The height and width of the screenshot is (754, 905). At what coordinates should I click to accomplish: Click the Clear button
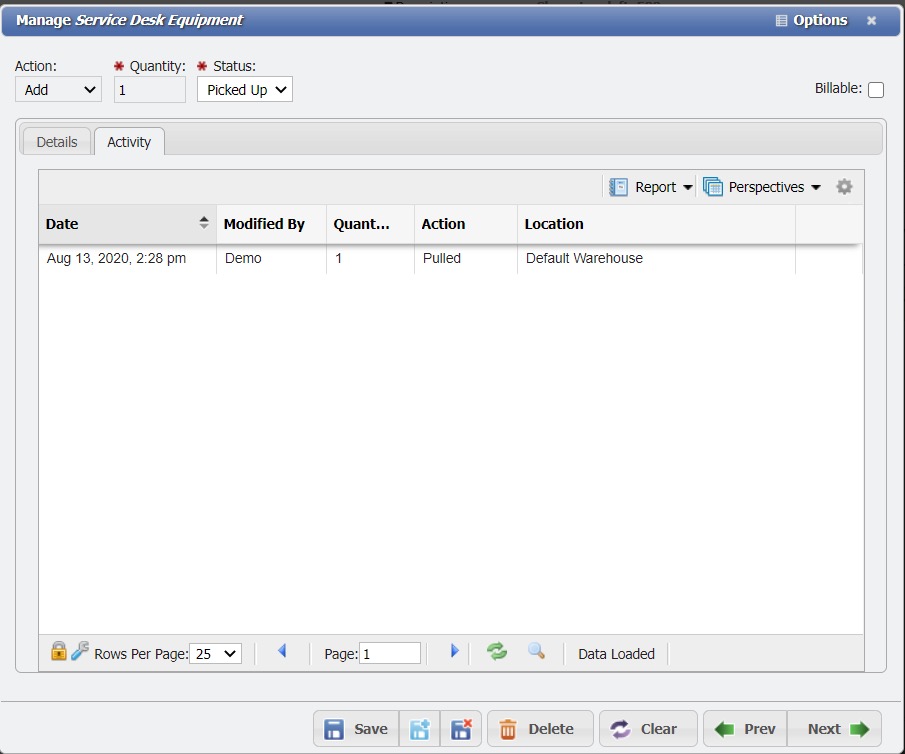(x=647, y=729)
